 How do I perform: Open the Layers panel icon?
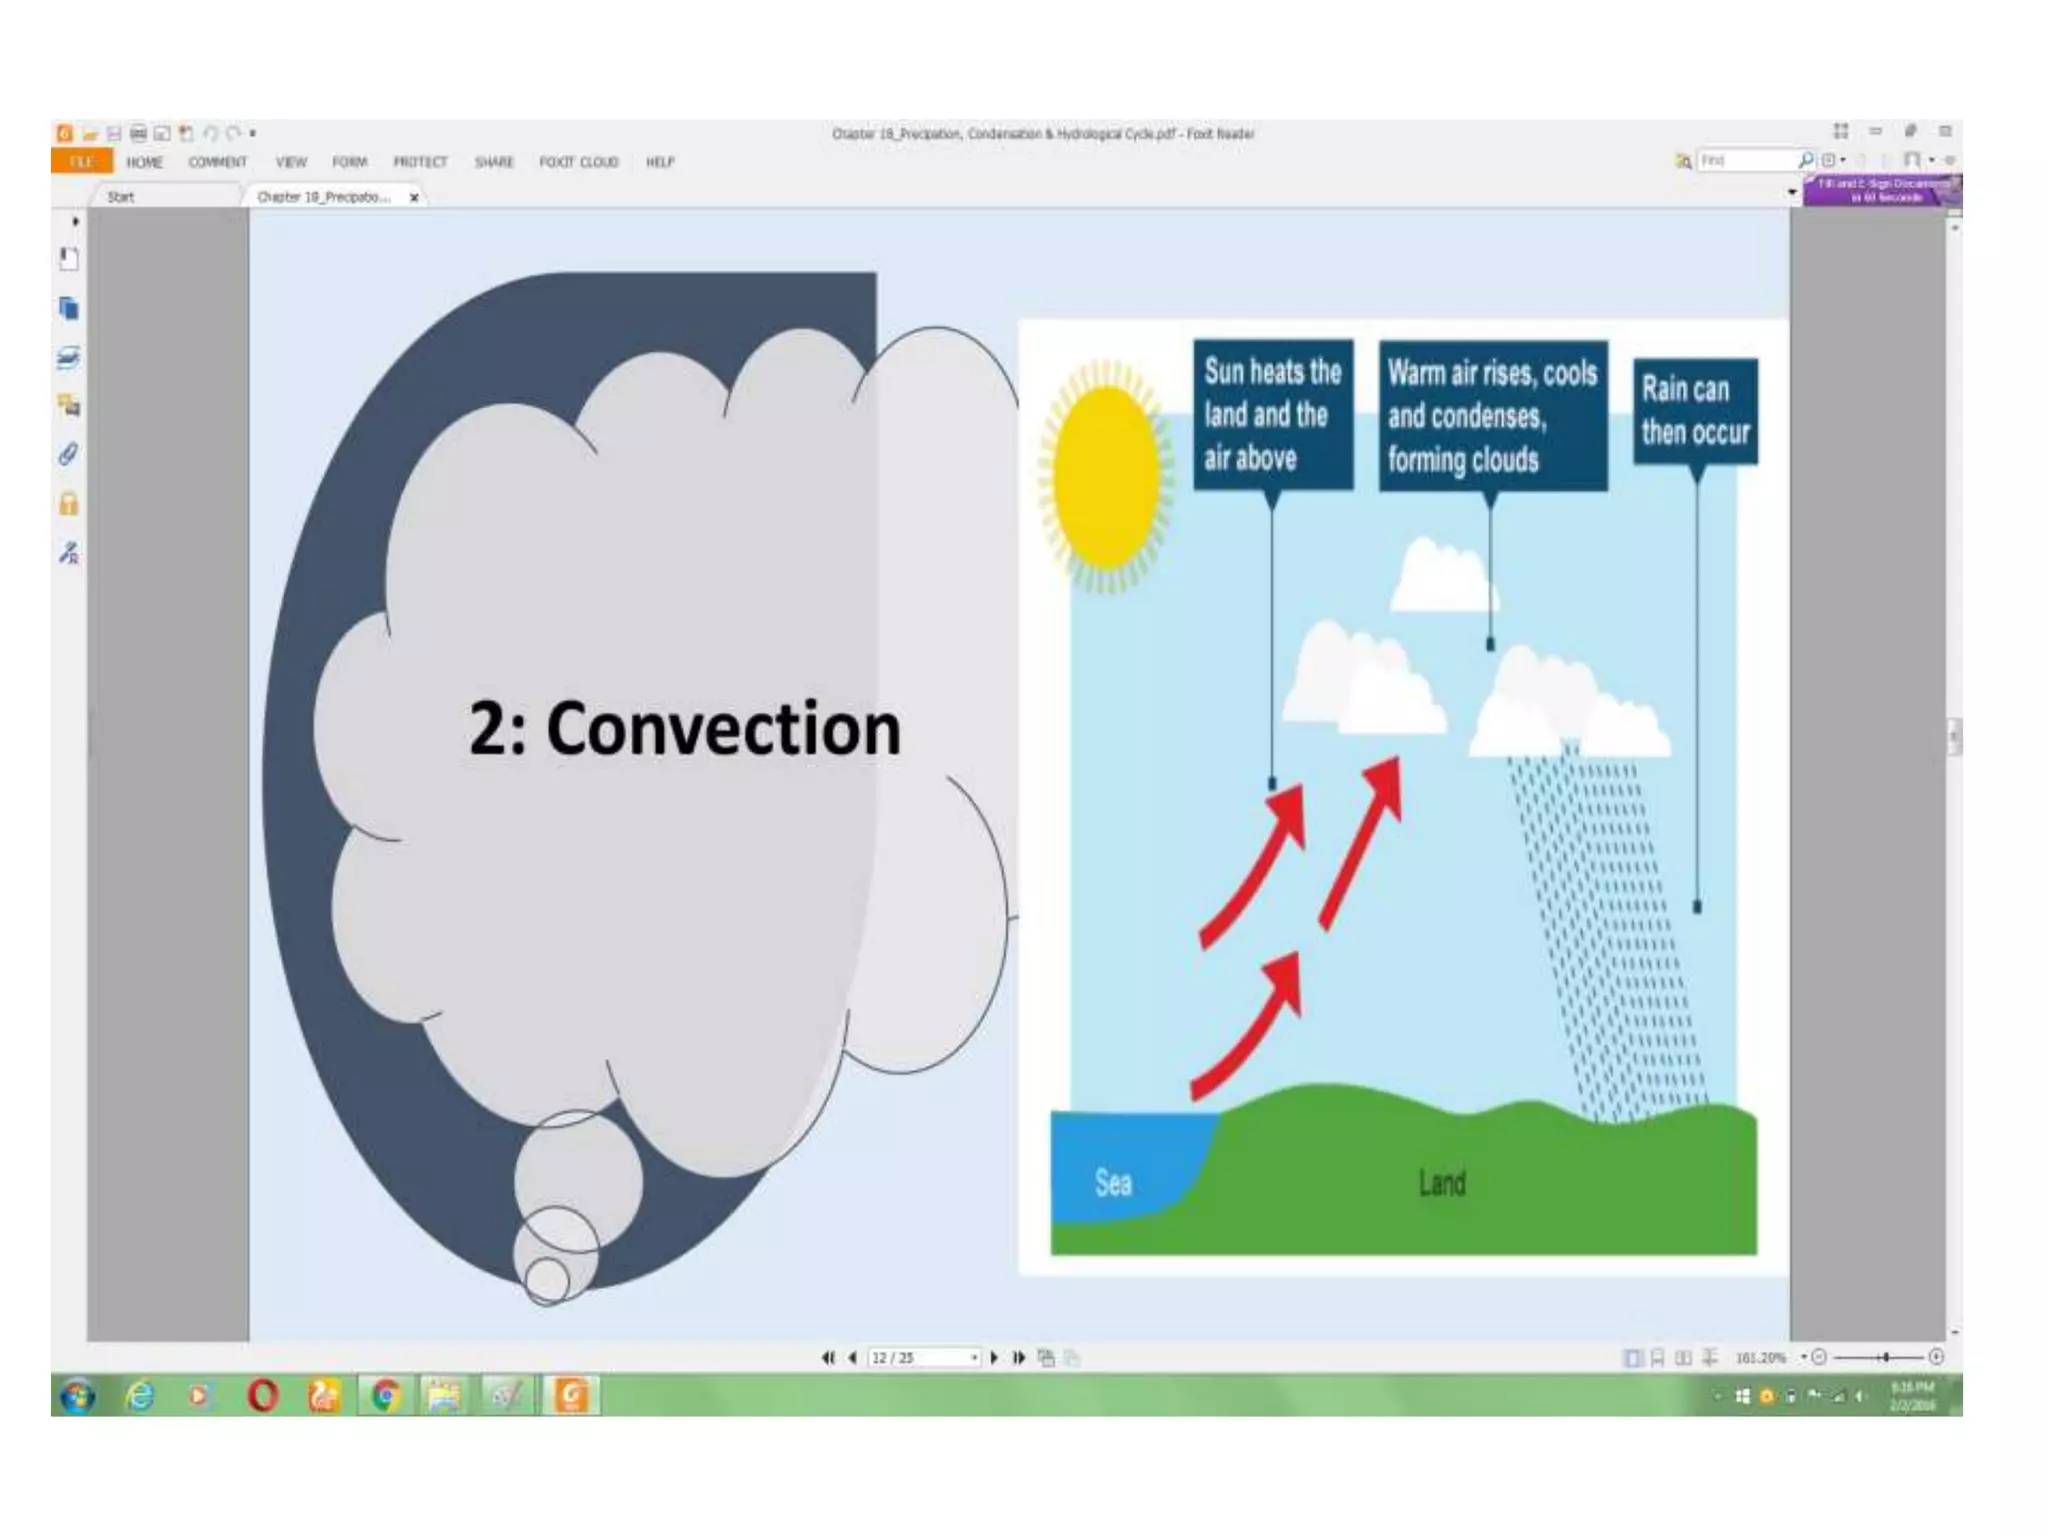tap(68, 357)
